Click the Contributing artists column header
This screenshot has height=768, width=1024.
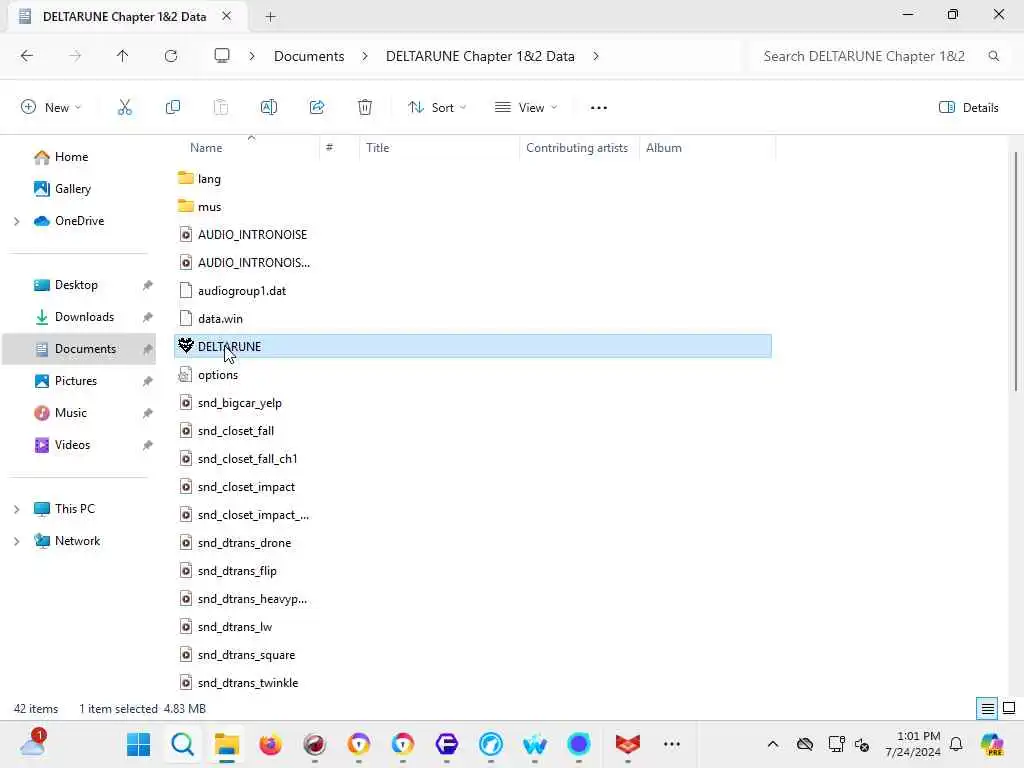[577, 148]
